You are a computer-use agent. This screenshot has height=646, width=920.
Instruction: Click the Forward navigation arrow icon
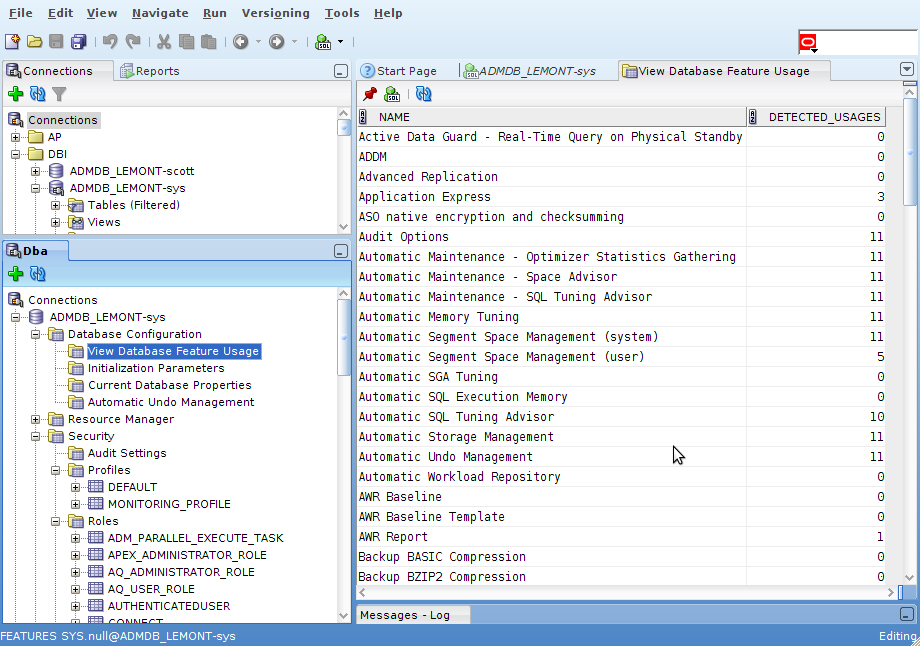(276, 42)
